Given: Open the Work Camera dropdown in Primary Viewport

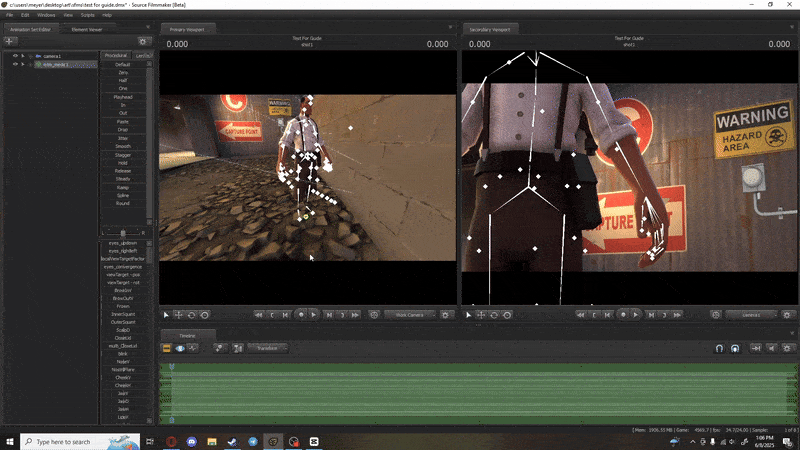Looking at the screenshot, I should (x=410, y=314).
